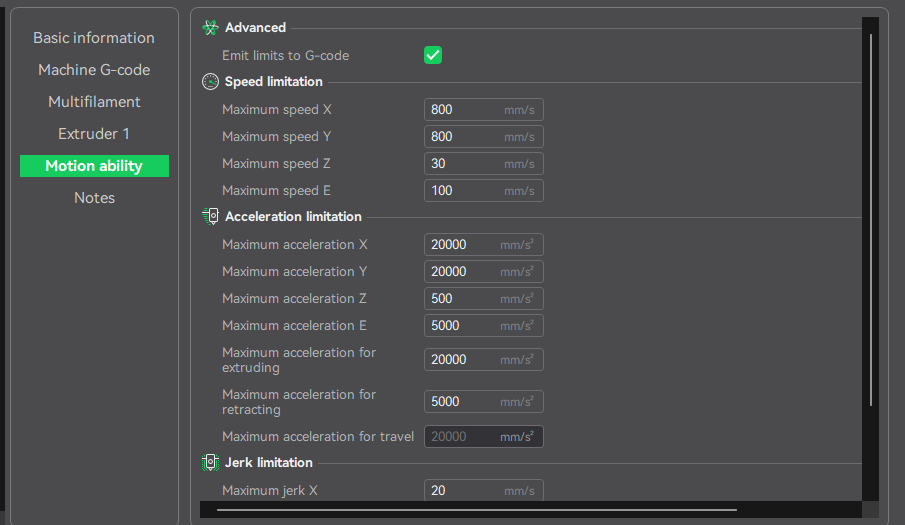905x525 pixels.
Task: Click Maximum acceleration for retracting field
Action: (x=484, y=402)
